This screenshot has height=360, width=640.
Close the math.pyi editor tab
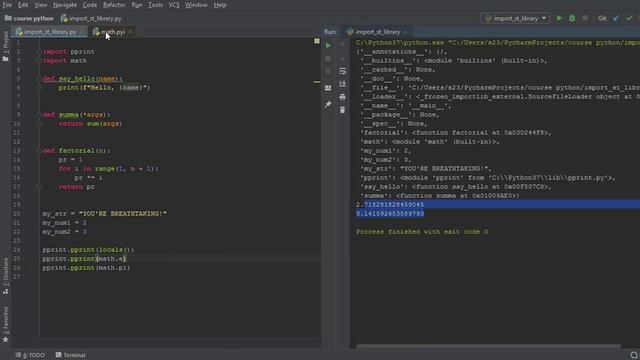pos(130,32)
